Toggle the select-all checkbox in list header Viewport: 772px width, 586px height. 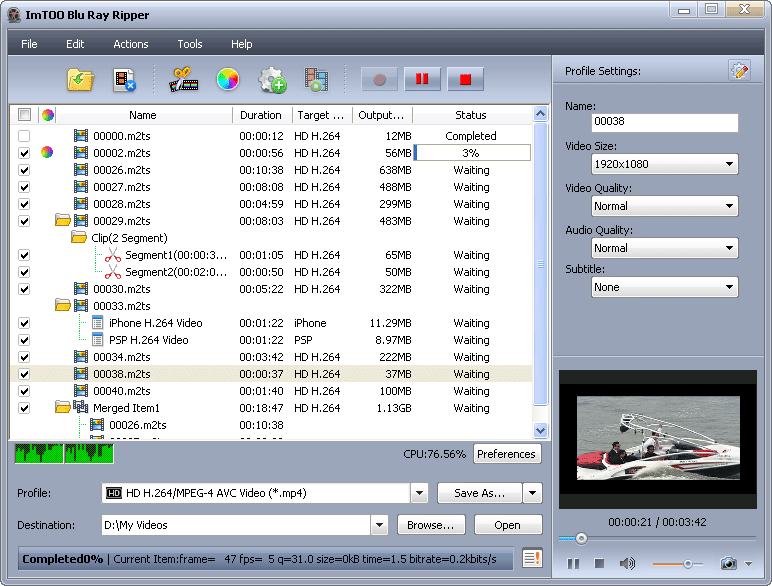tap(24, 115)
